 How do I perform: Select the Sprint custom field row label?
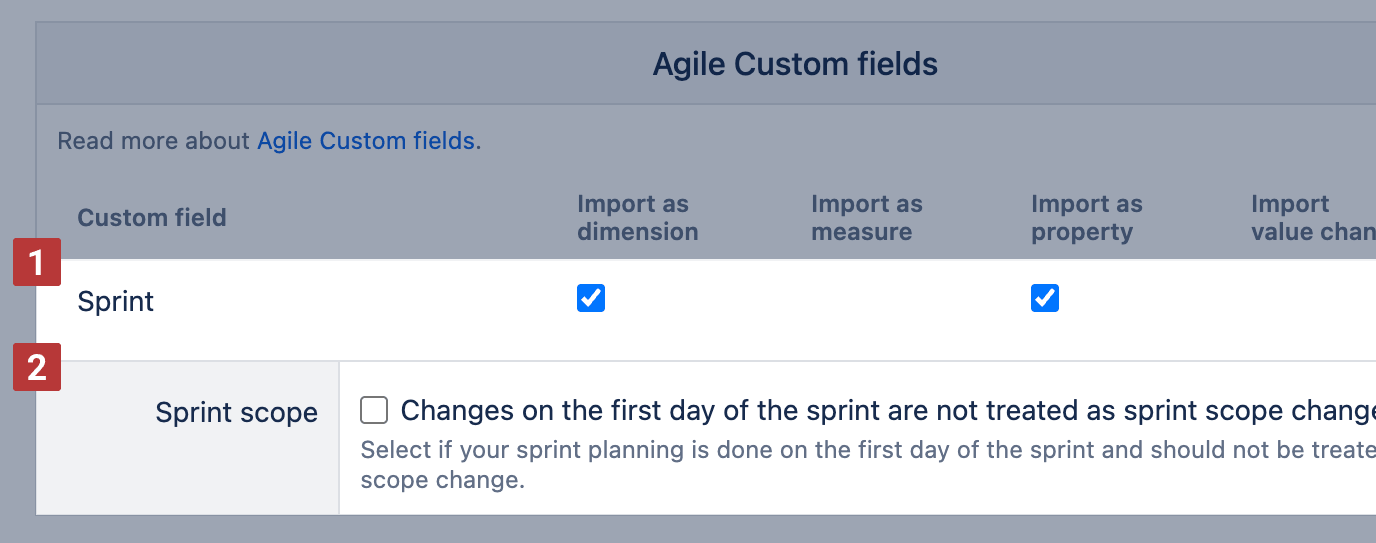[x=116, y=301]
